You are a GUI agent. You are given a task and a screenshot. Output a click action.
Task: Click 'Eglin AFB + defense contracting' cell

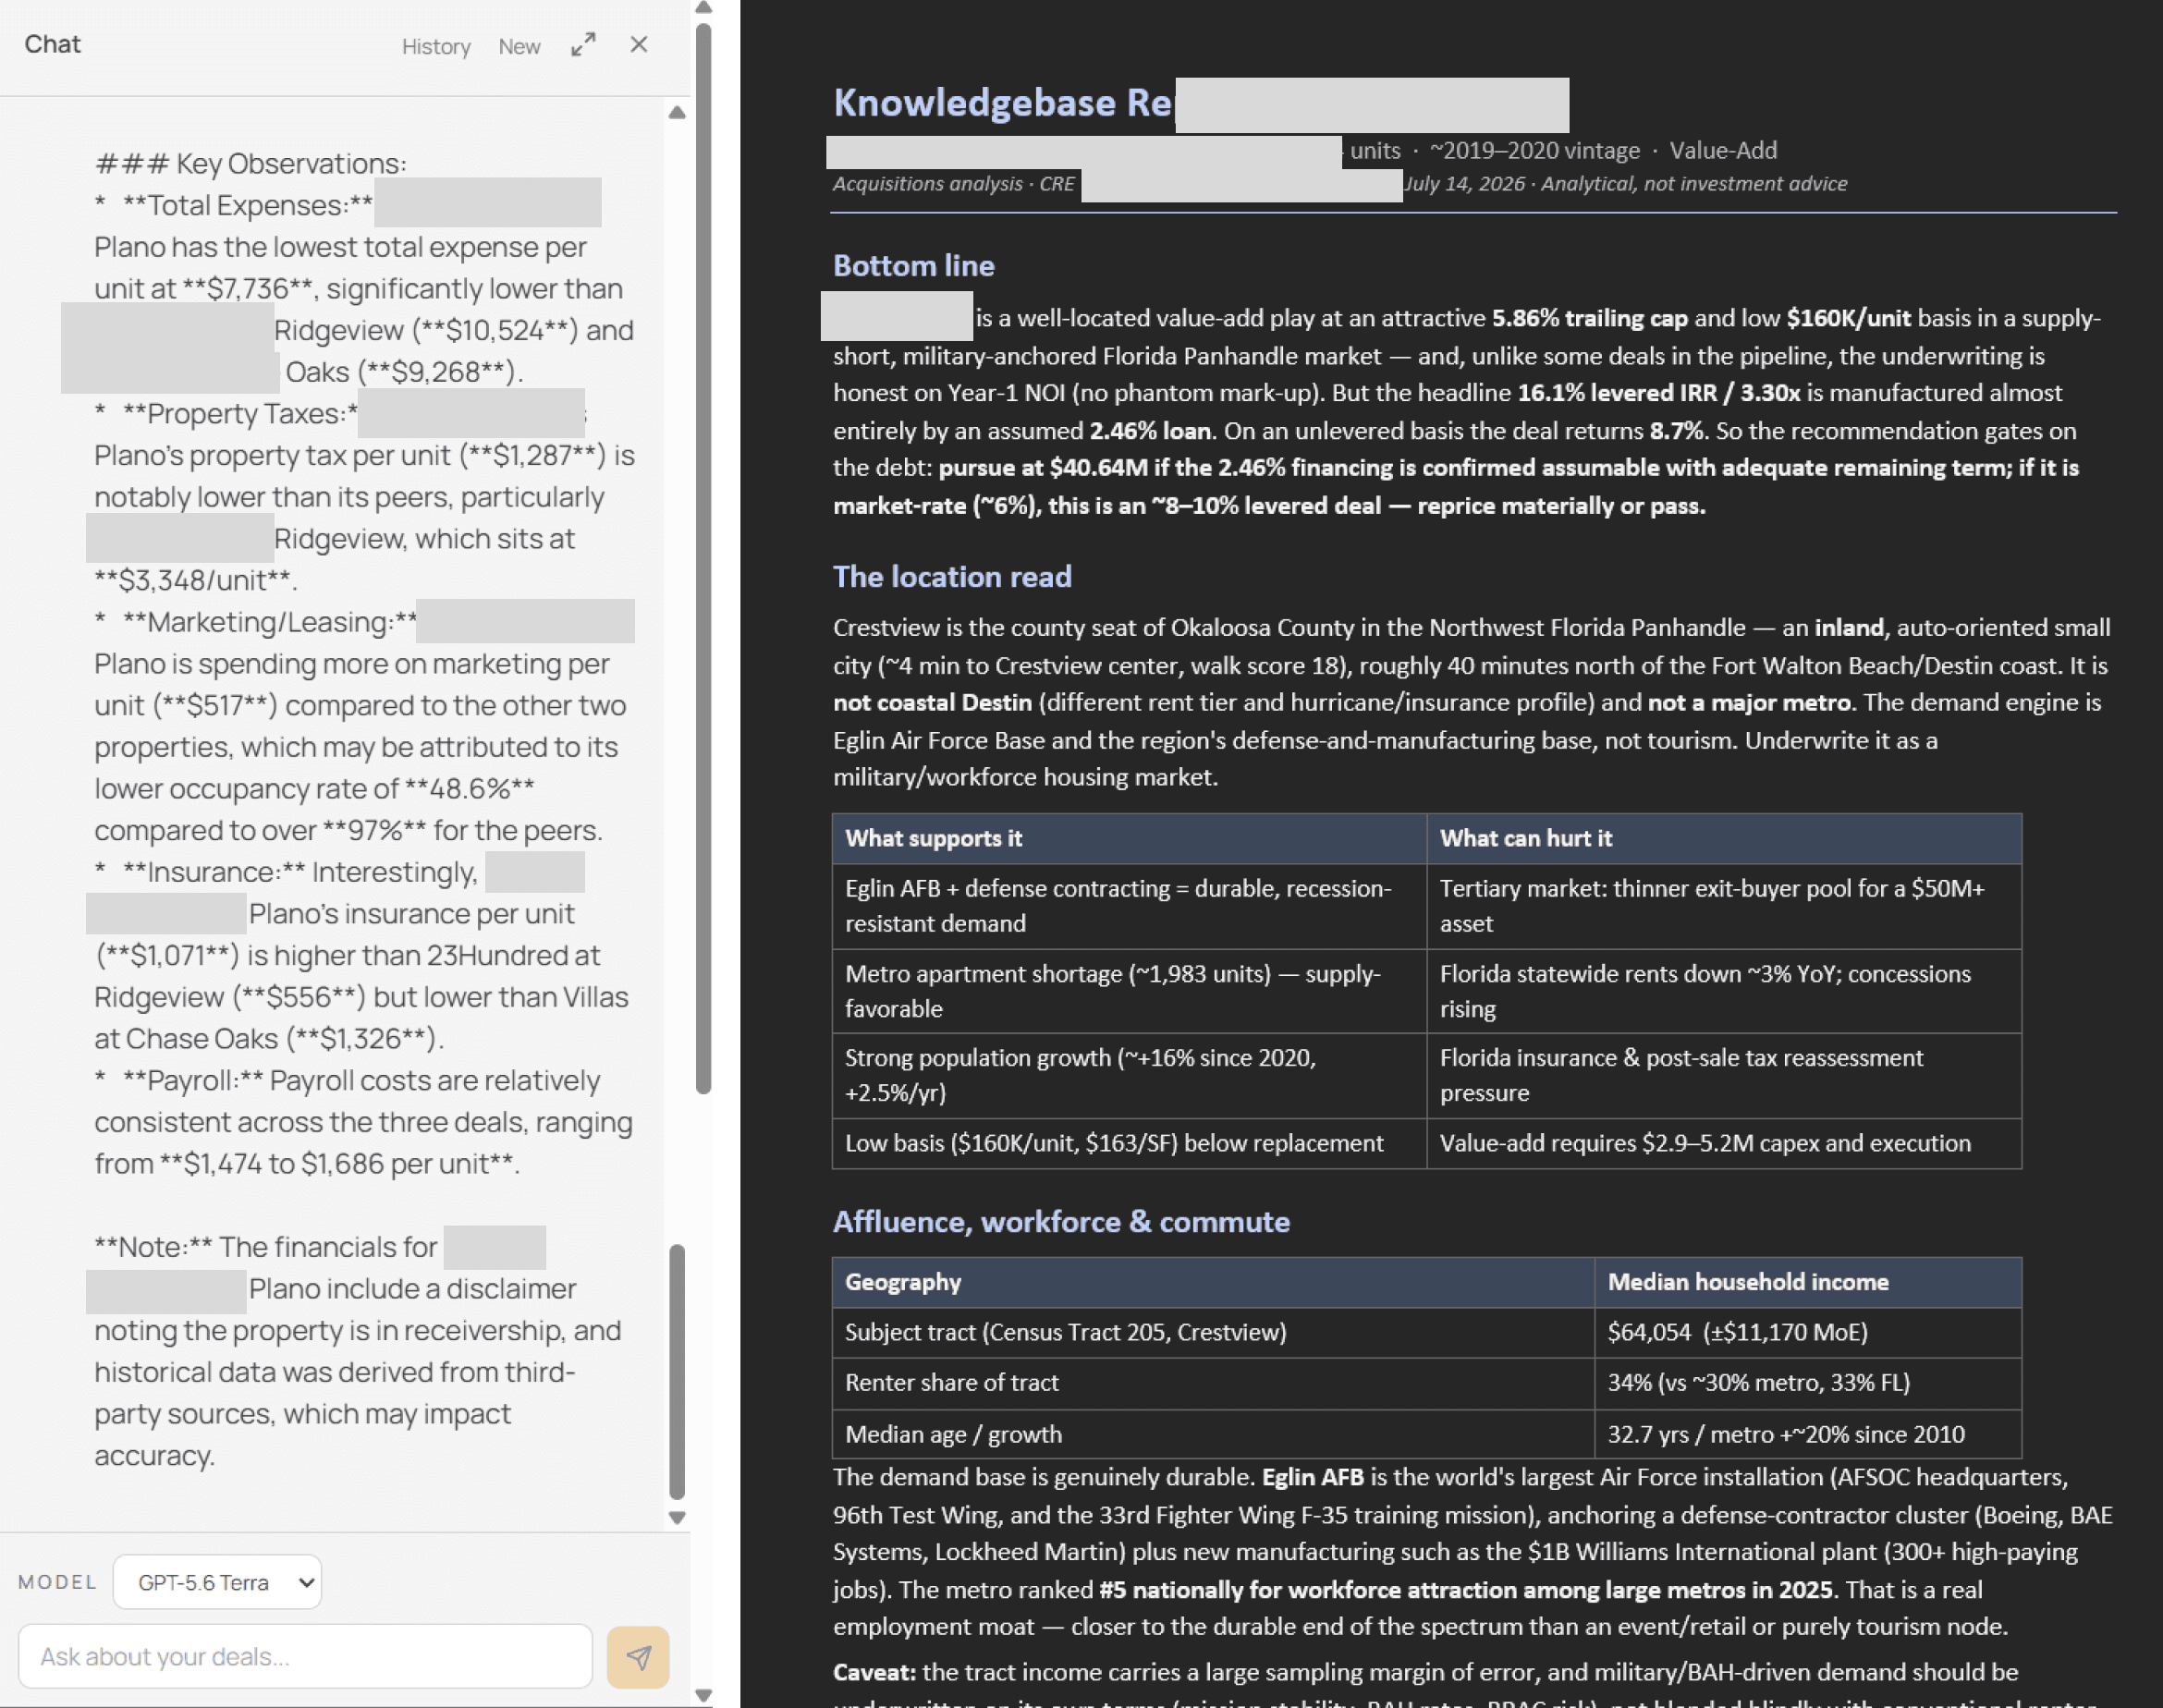pos(1129,906)
